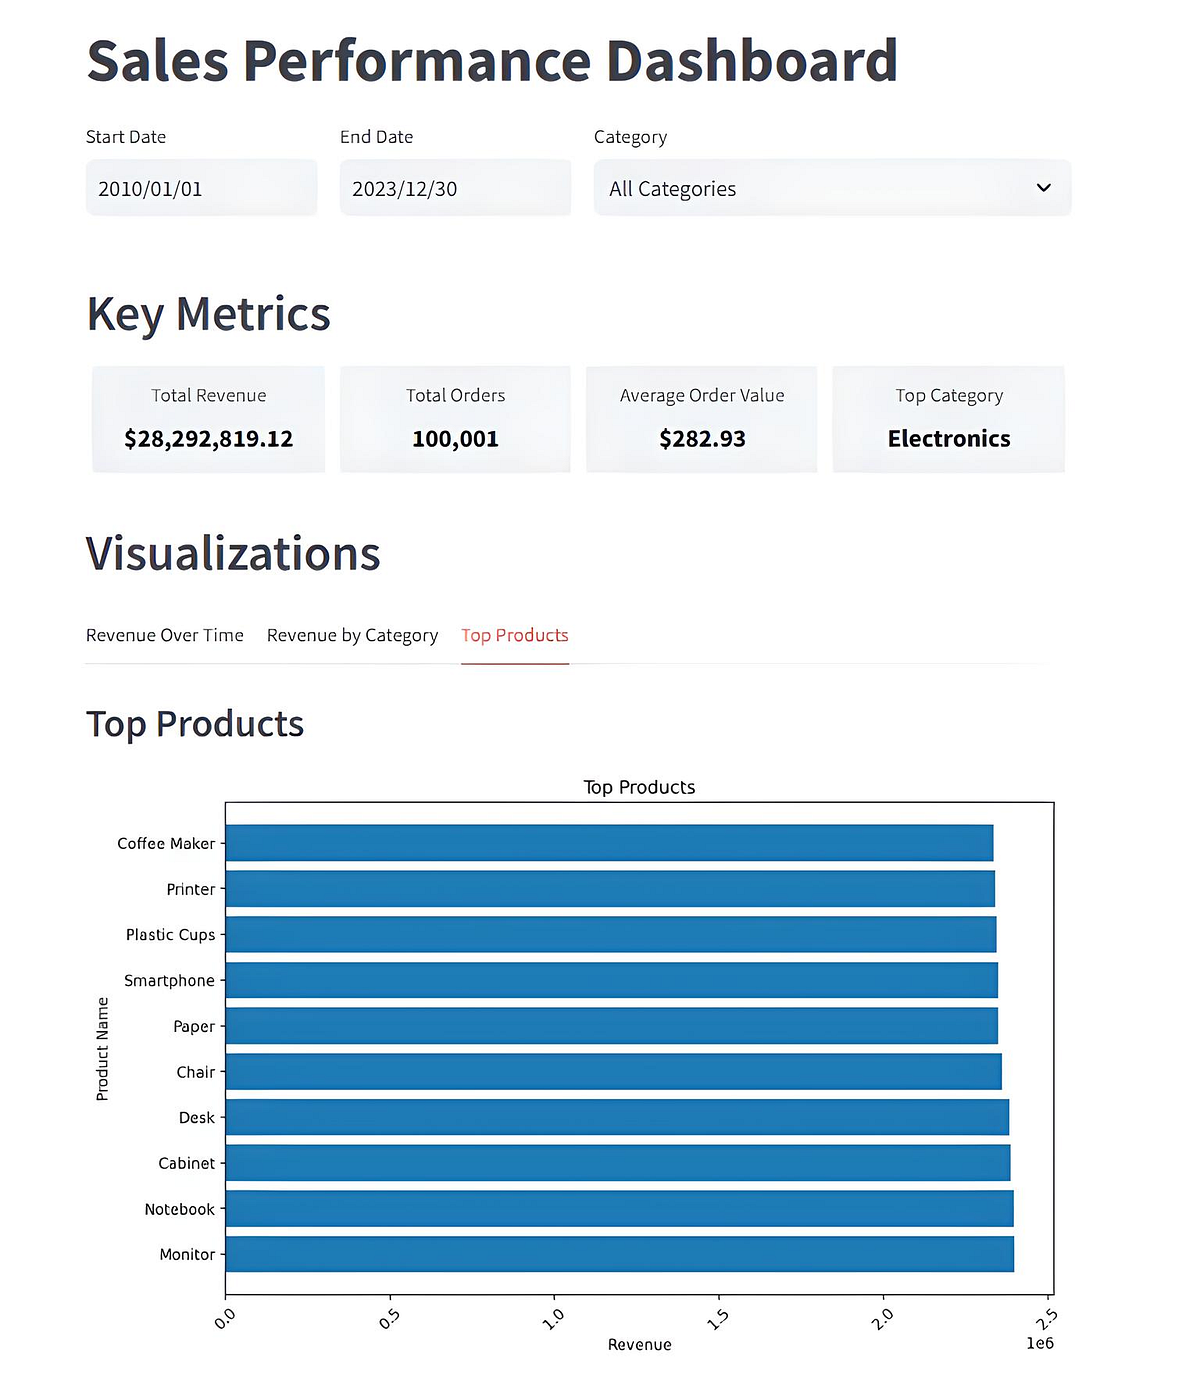
Task: Click the Start Date field
Action: click(200, 188)
